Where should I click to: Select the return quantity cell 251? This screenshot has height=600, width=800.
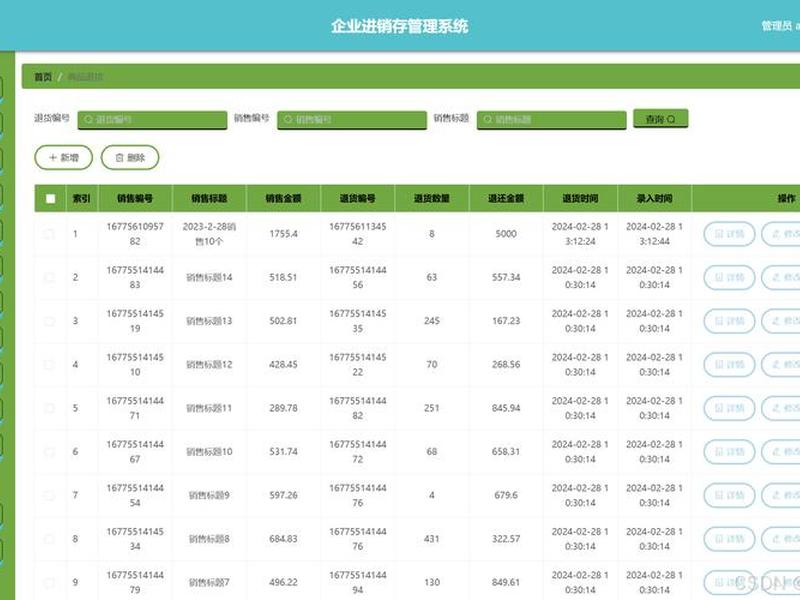pos(432,408)
